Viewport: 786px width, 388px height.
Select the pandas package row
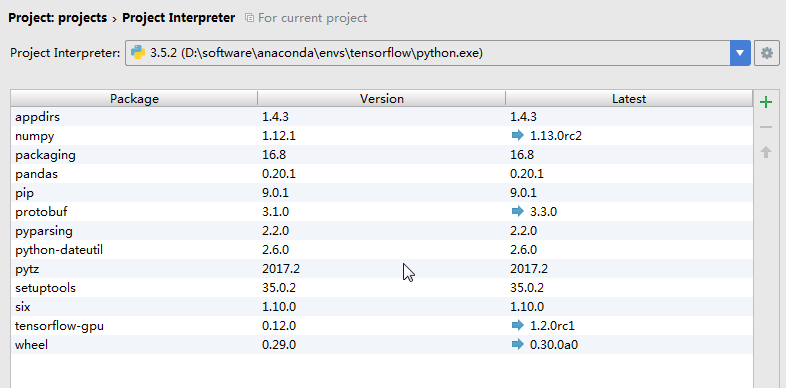381,174
